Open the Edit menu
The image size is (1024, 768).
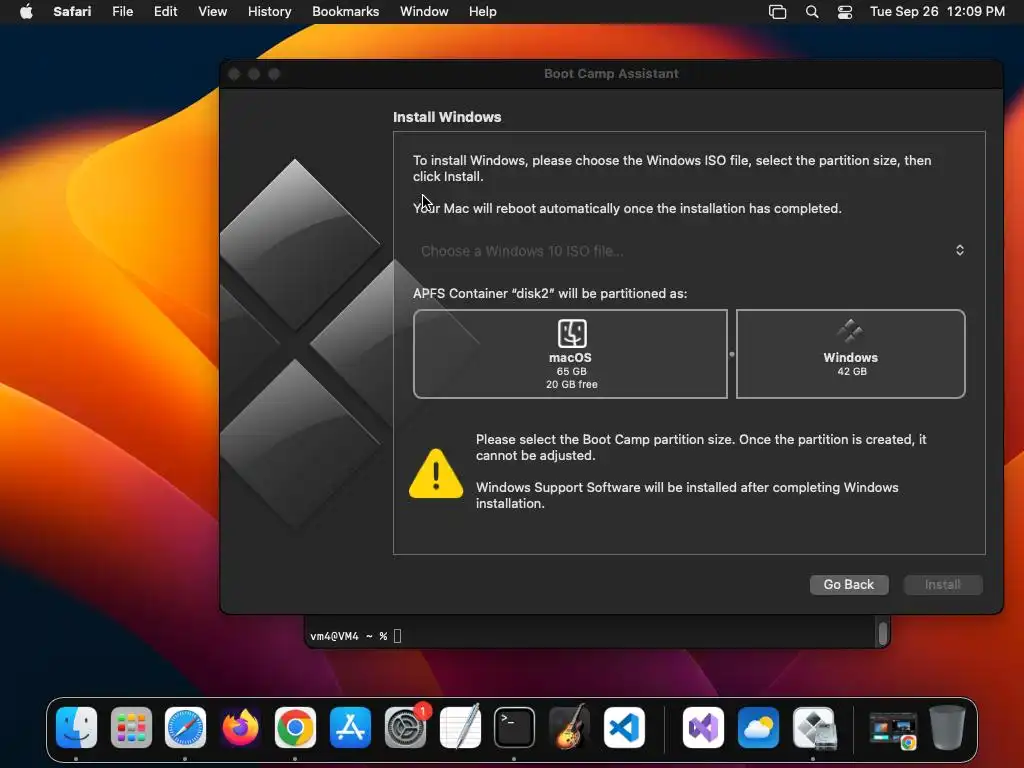coord(165,12)
